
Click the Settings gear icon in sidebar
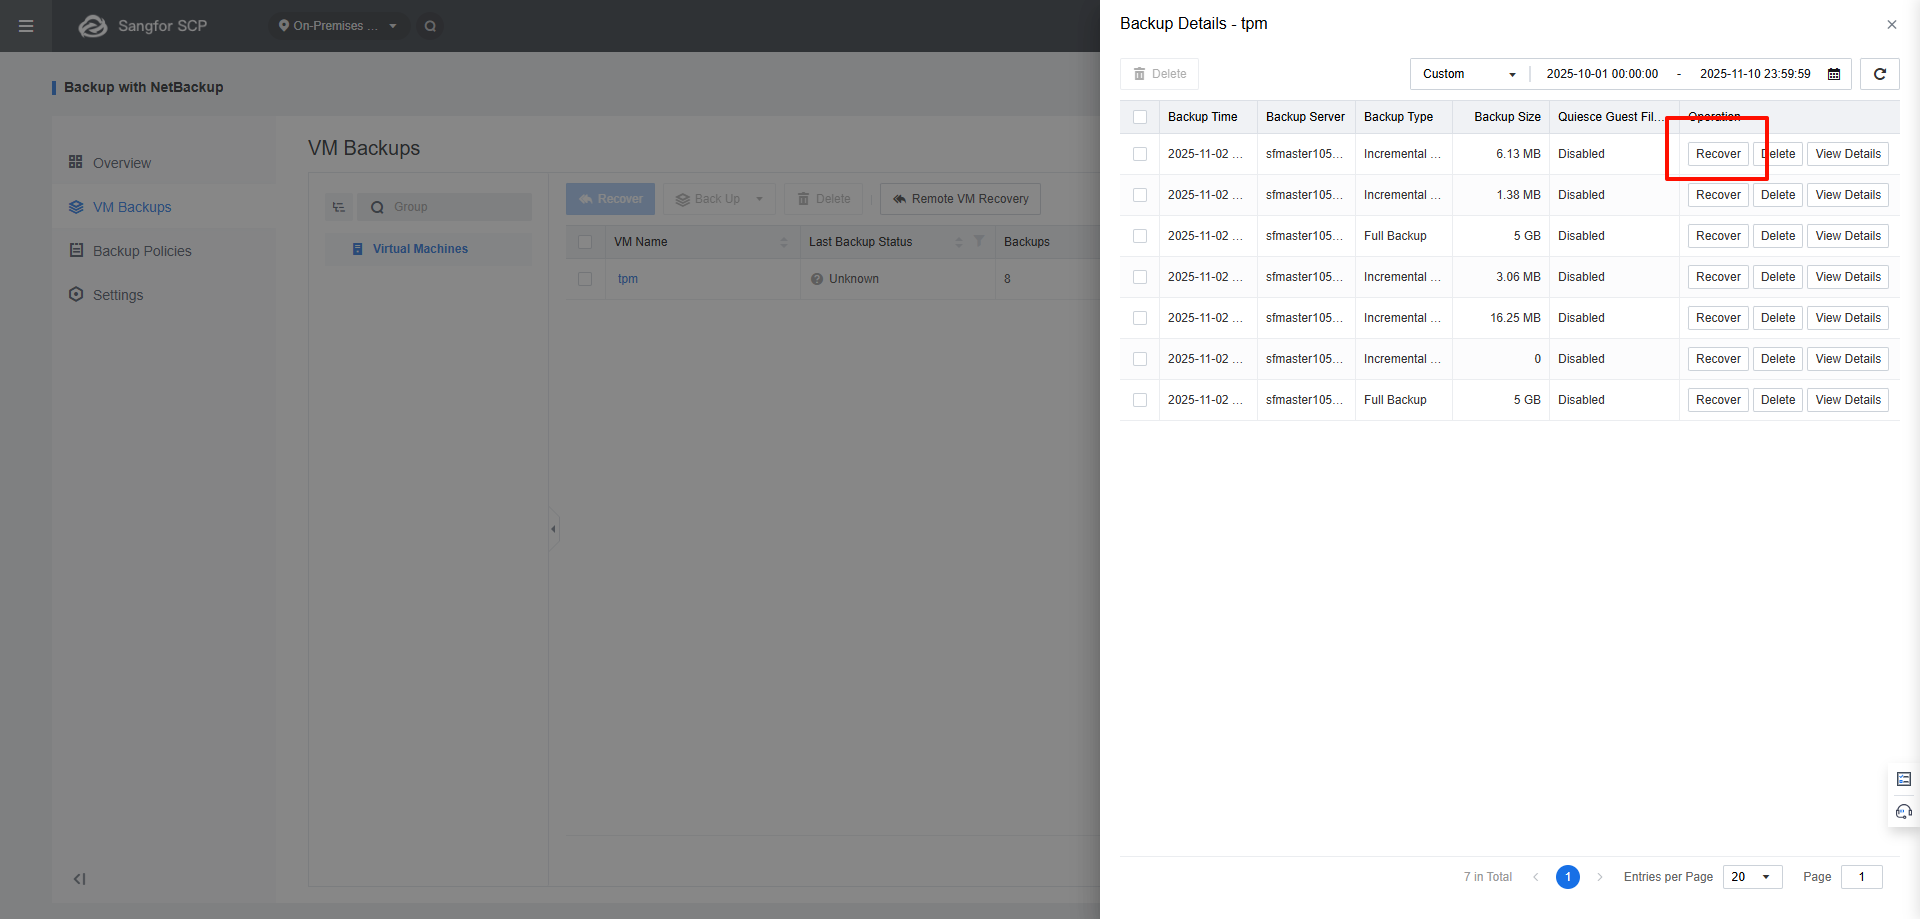76,294
